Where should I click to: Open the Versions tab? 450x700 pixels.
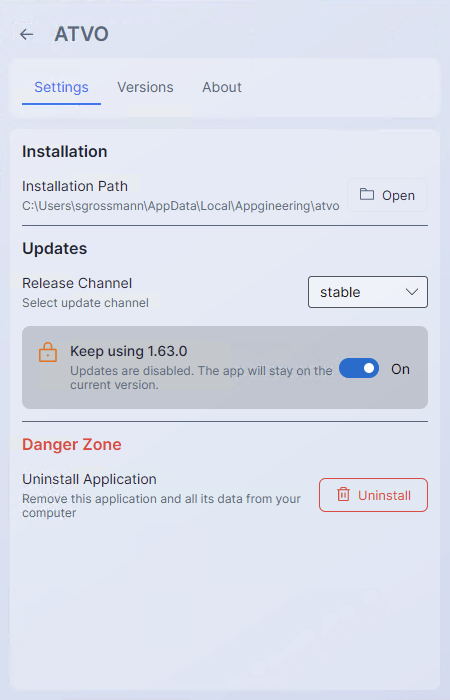pyautogui.click(x=145, y=87)
